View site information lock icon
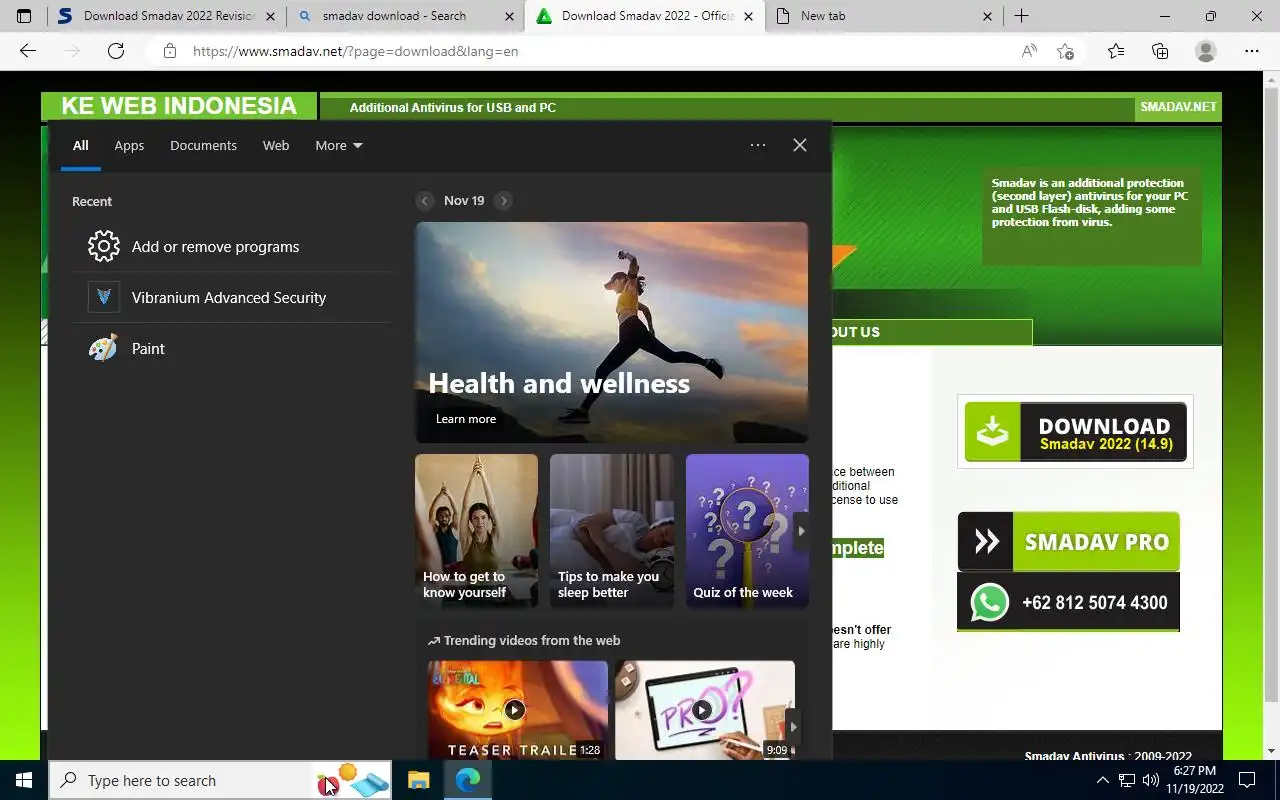This screenshot has height=800, width=1280. pos(169,51)
